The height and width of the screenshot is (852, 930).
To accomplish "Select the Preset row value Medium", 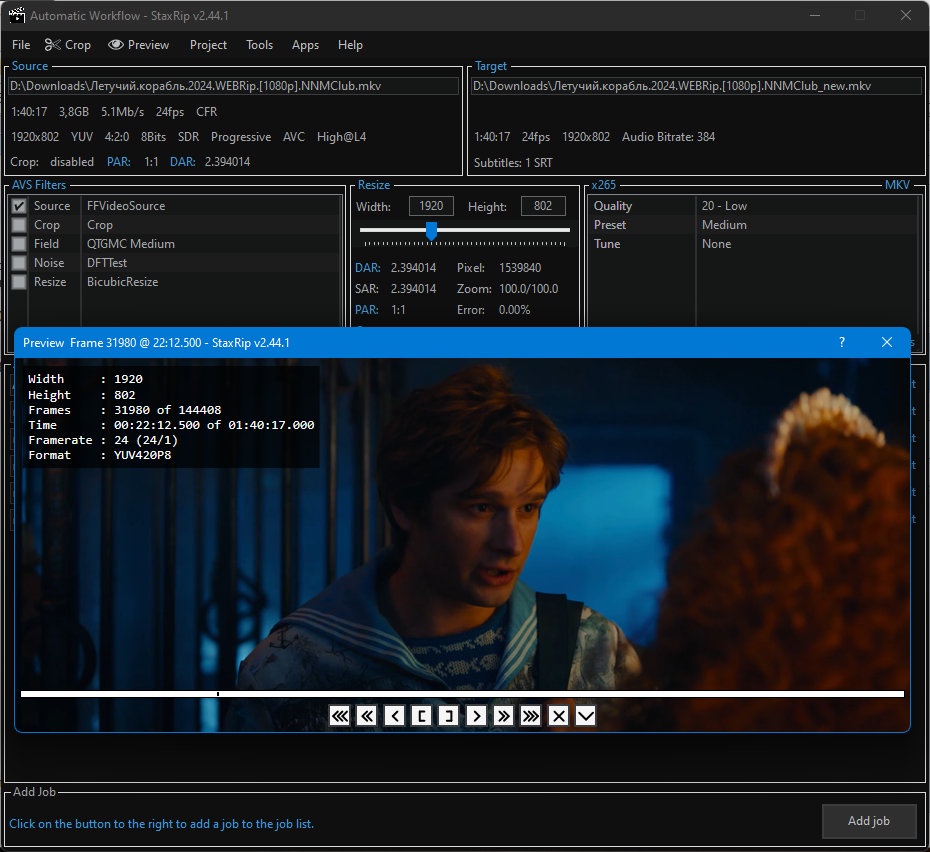I will click(724, 225).
